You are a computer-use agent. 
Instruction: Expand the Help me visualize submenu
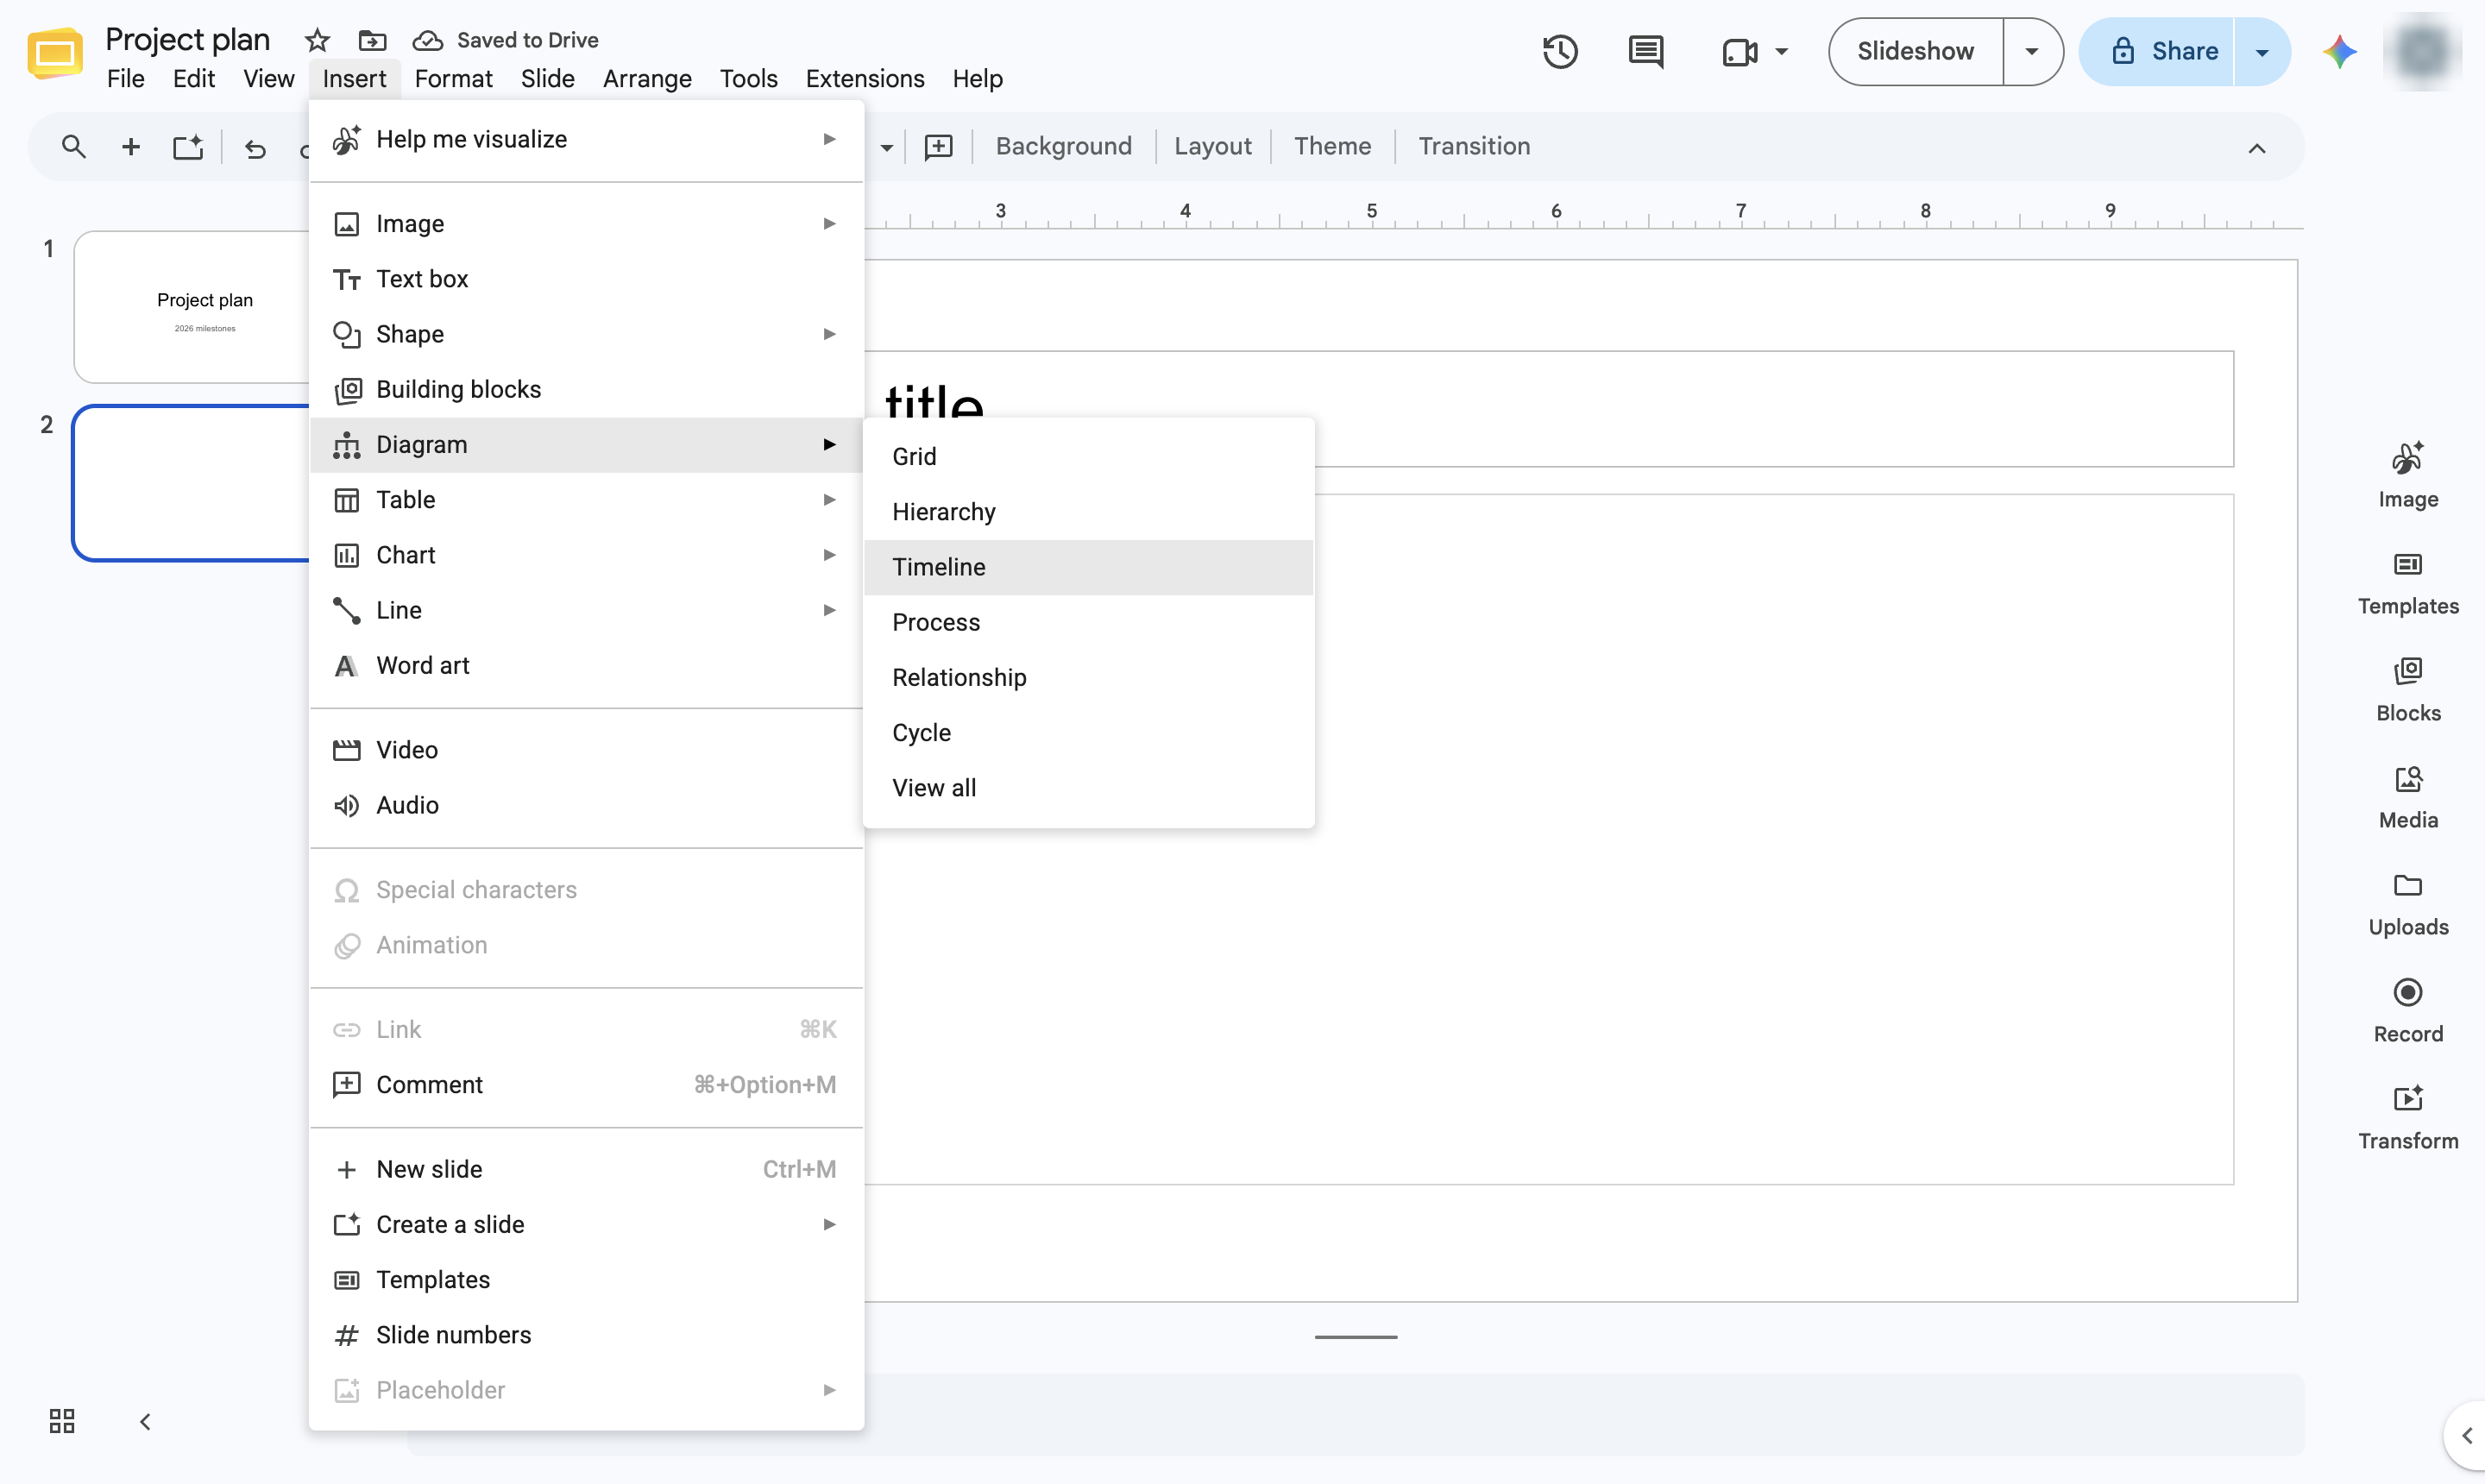[587, 139]
